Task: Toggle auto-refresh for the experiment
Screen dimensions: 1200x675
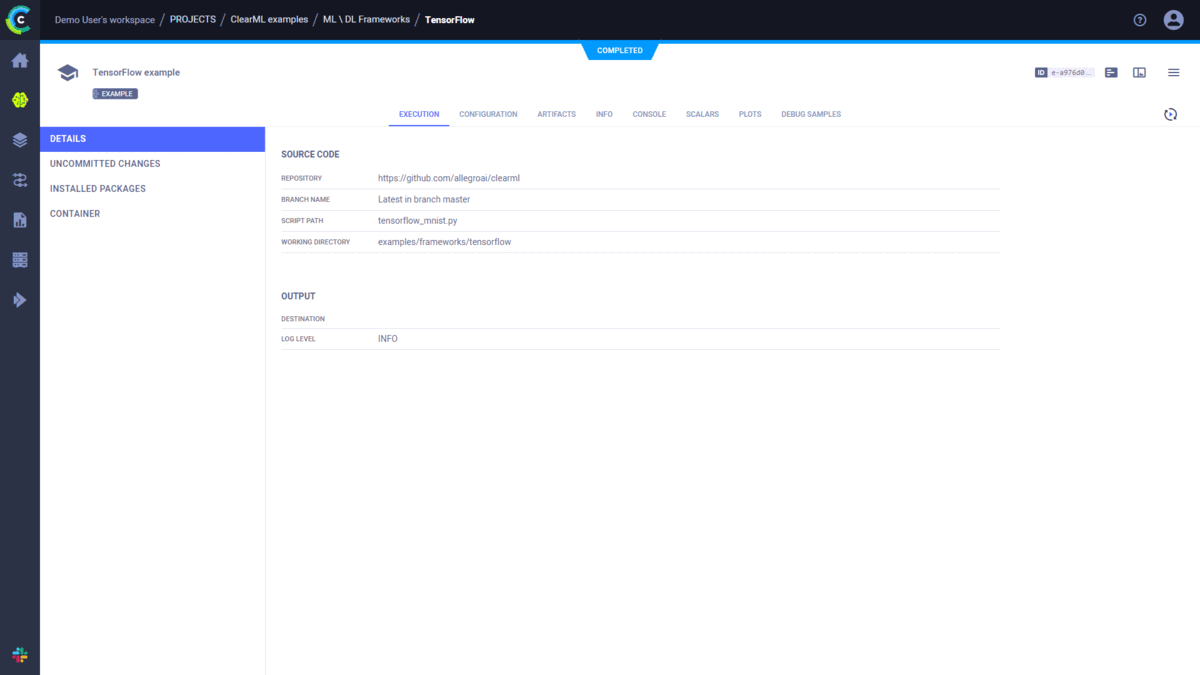Action: 1170,114
